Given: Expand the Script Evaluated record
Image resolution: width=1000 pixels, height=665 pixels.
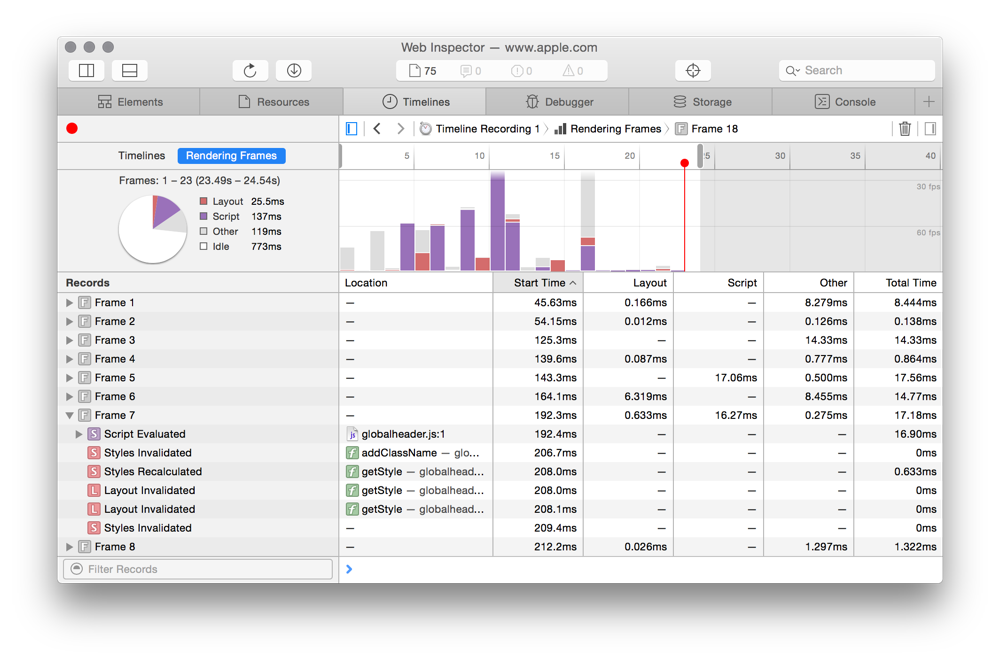Looking at the screenshot, I should [x=79, y=434].
